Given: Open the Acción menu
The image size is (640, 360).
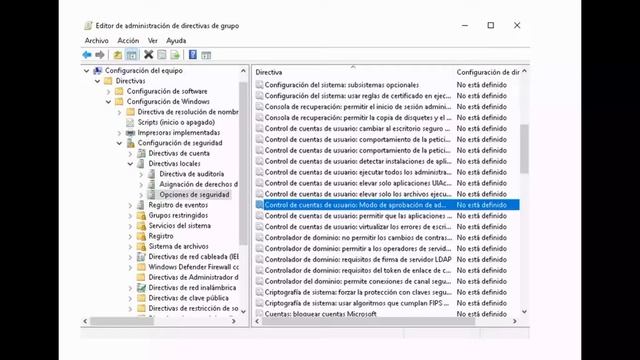Looking at the screenshot, I should click(128, 40).
